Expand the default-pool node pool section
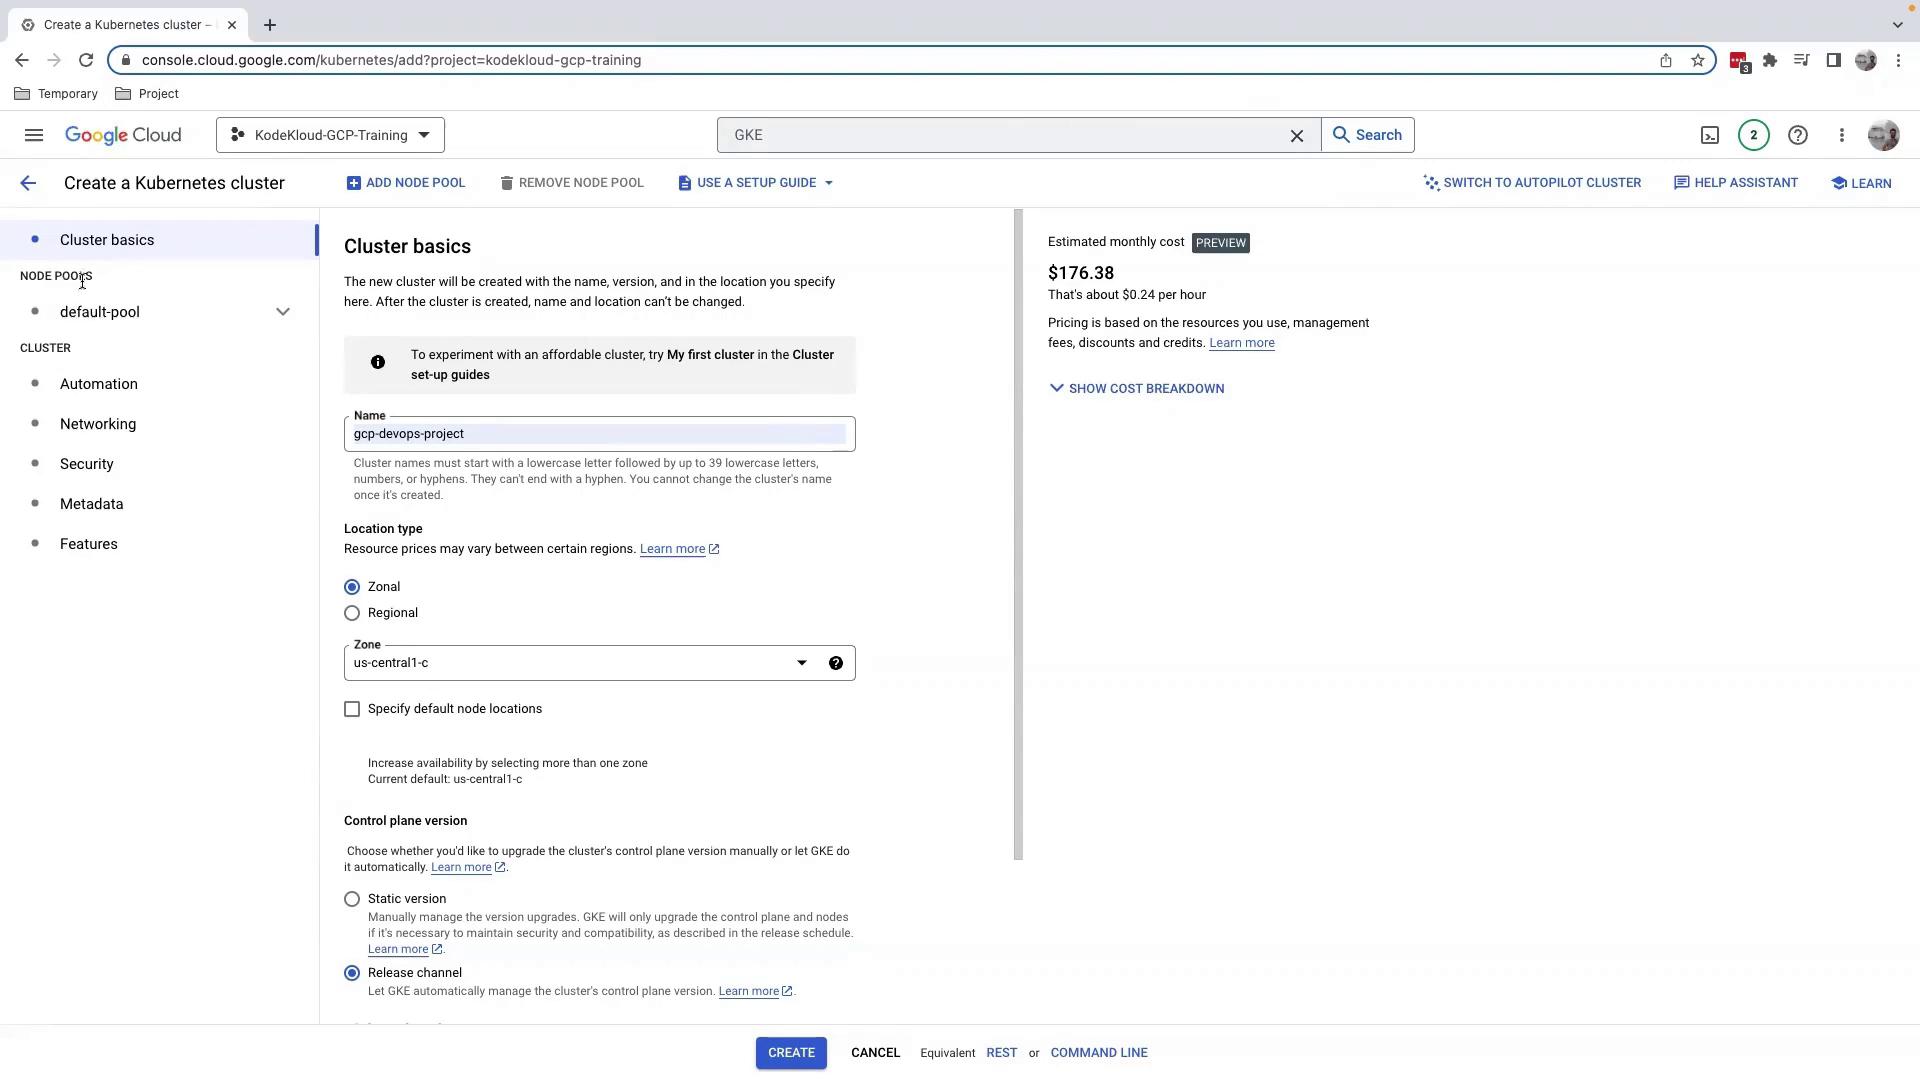The width and height of the screenshot is (1920, 1080). pyautogui.click(x=283, y=312)
